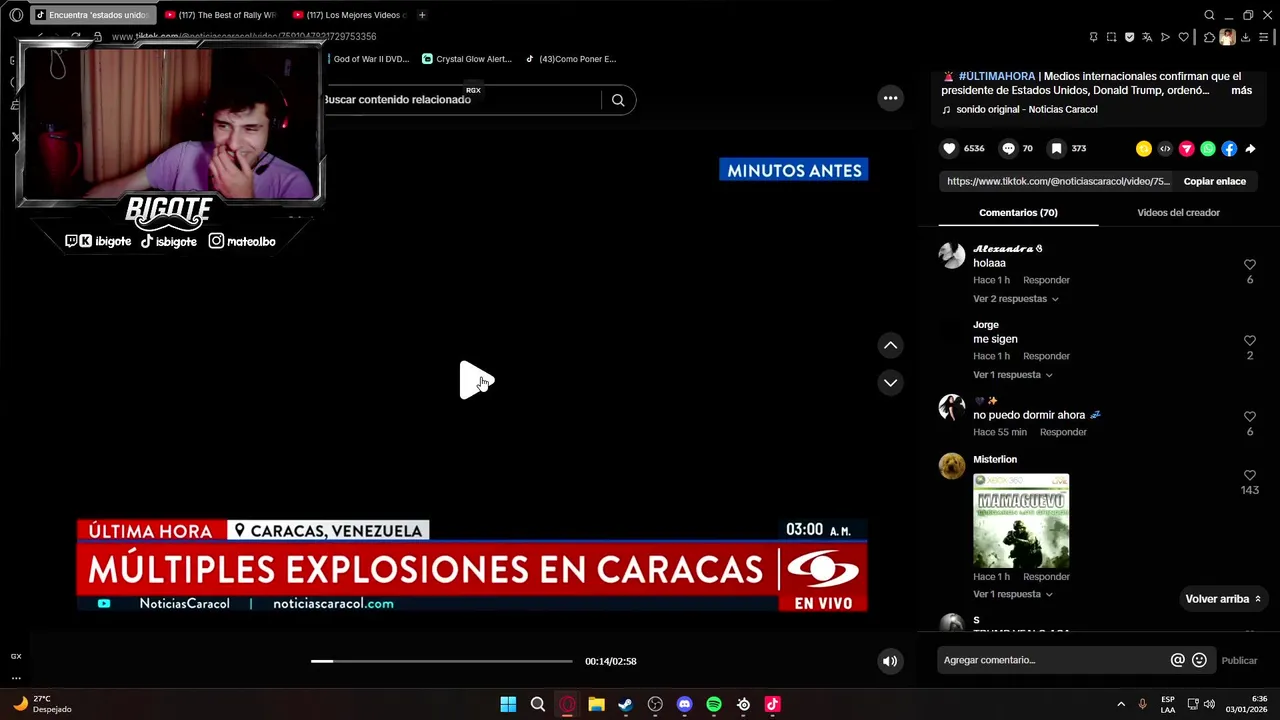This screenshot has width=1280, height=720.
Task: Like the video with the heart icon
Action: click(949, 148)
